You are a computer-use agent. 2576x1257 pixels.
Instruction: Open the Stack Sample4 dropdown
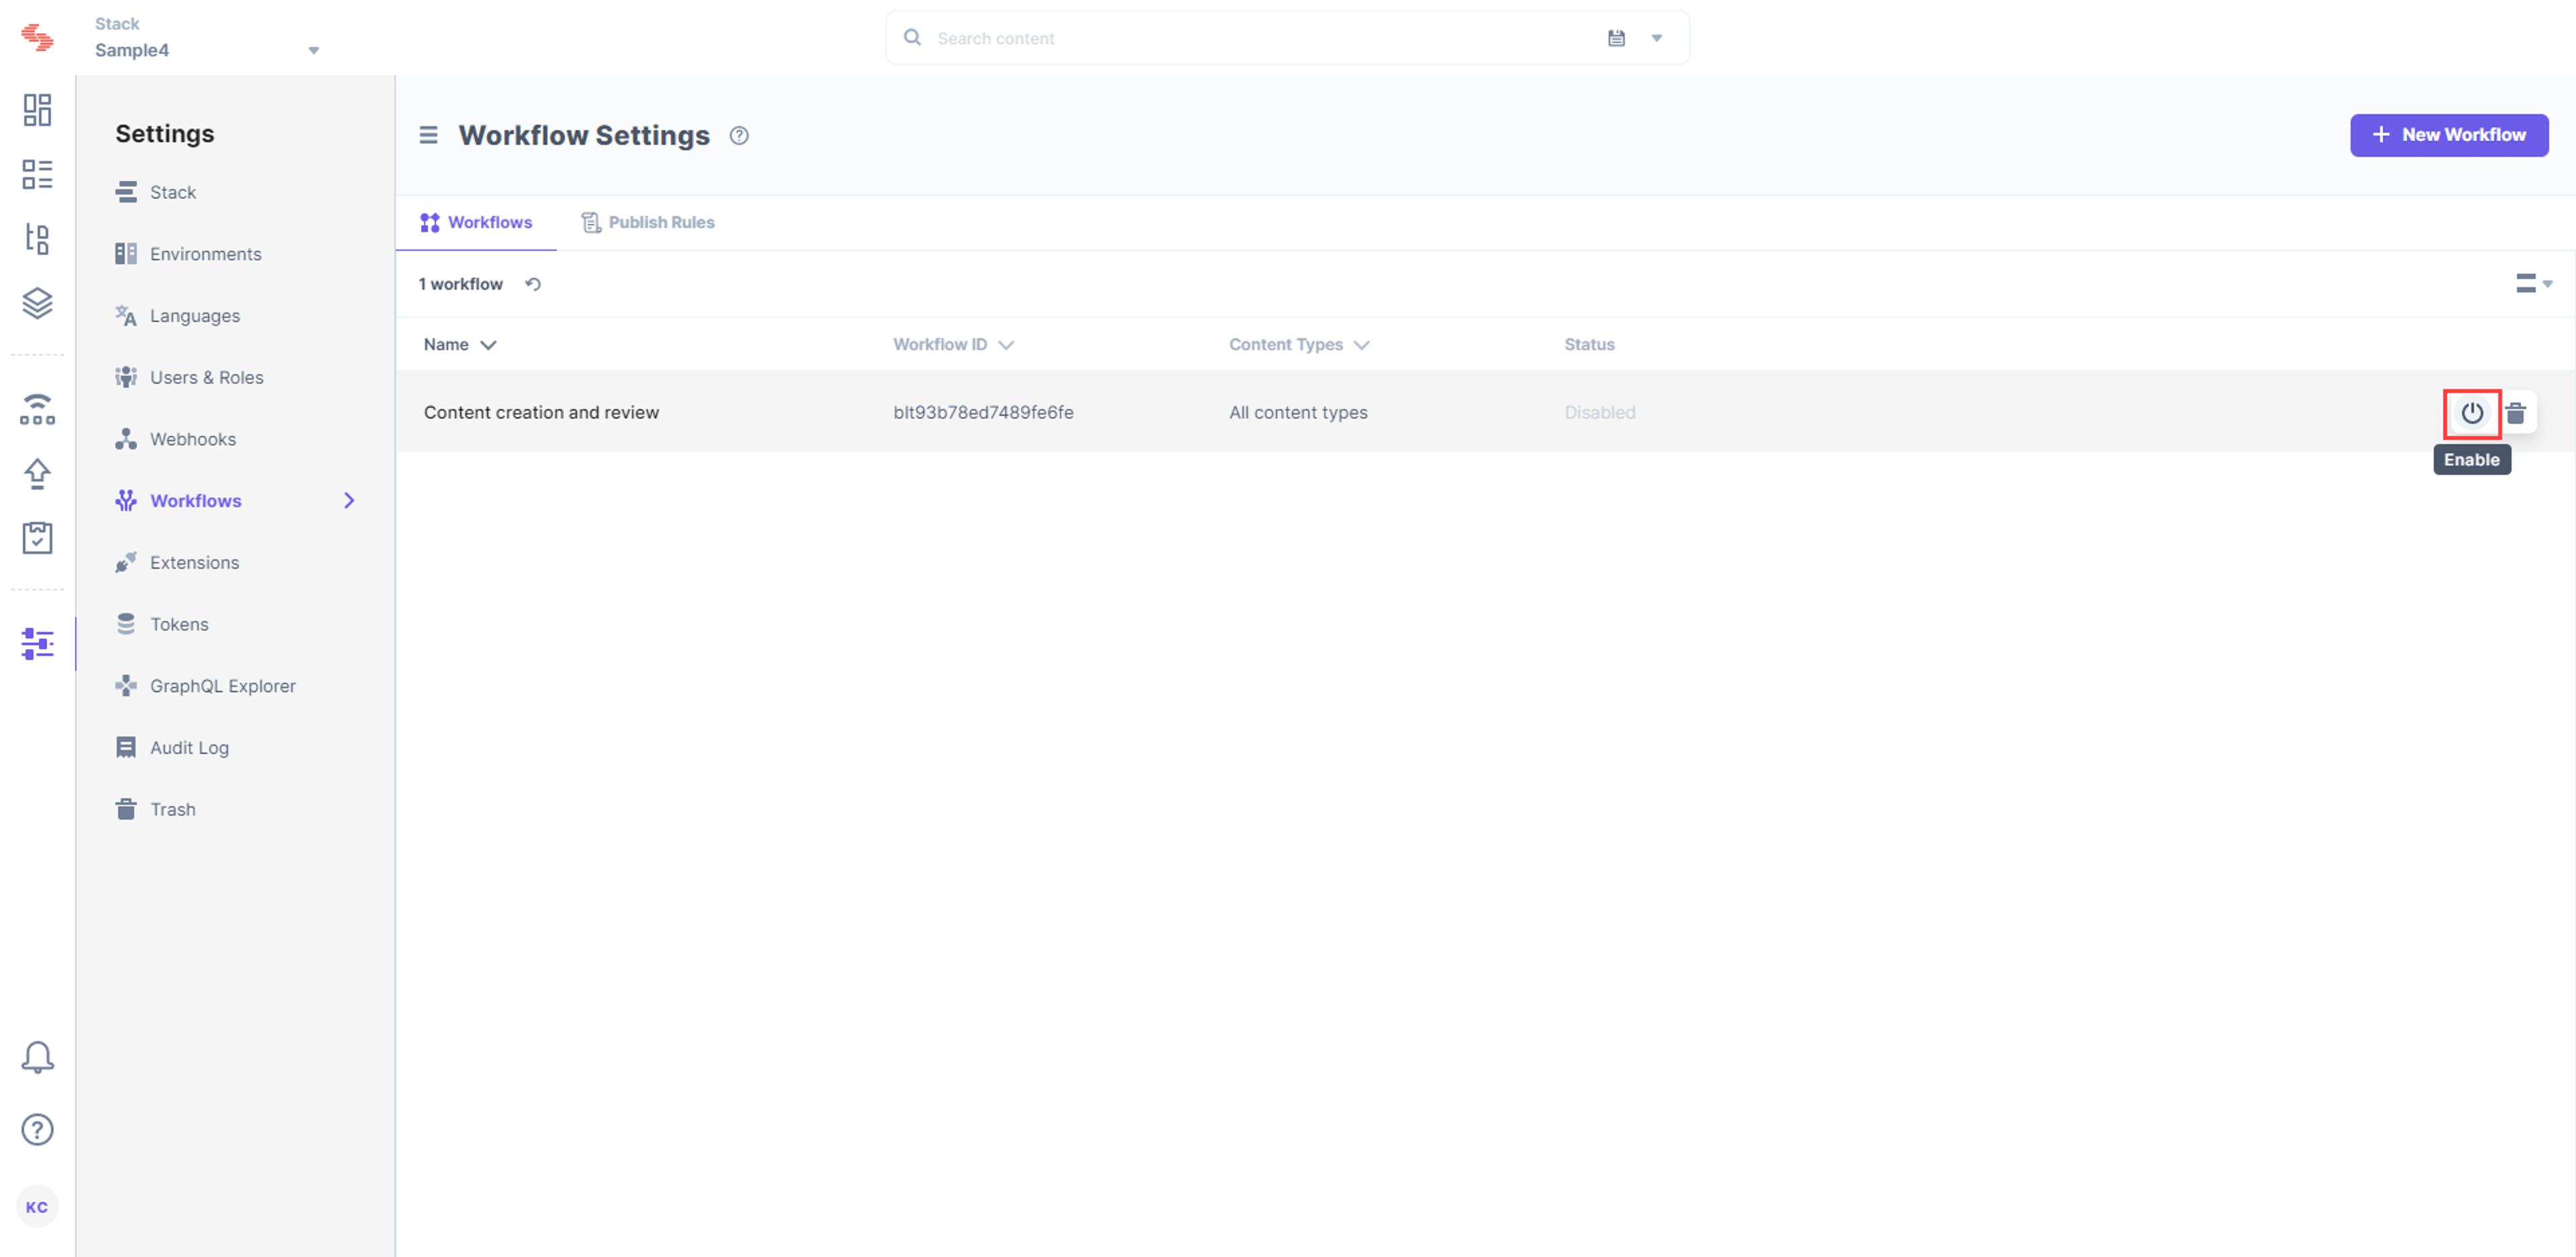point(207,38)
